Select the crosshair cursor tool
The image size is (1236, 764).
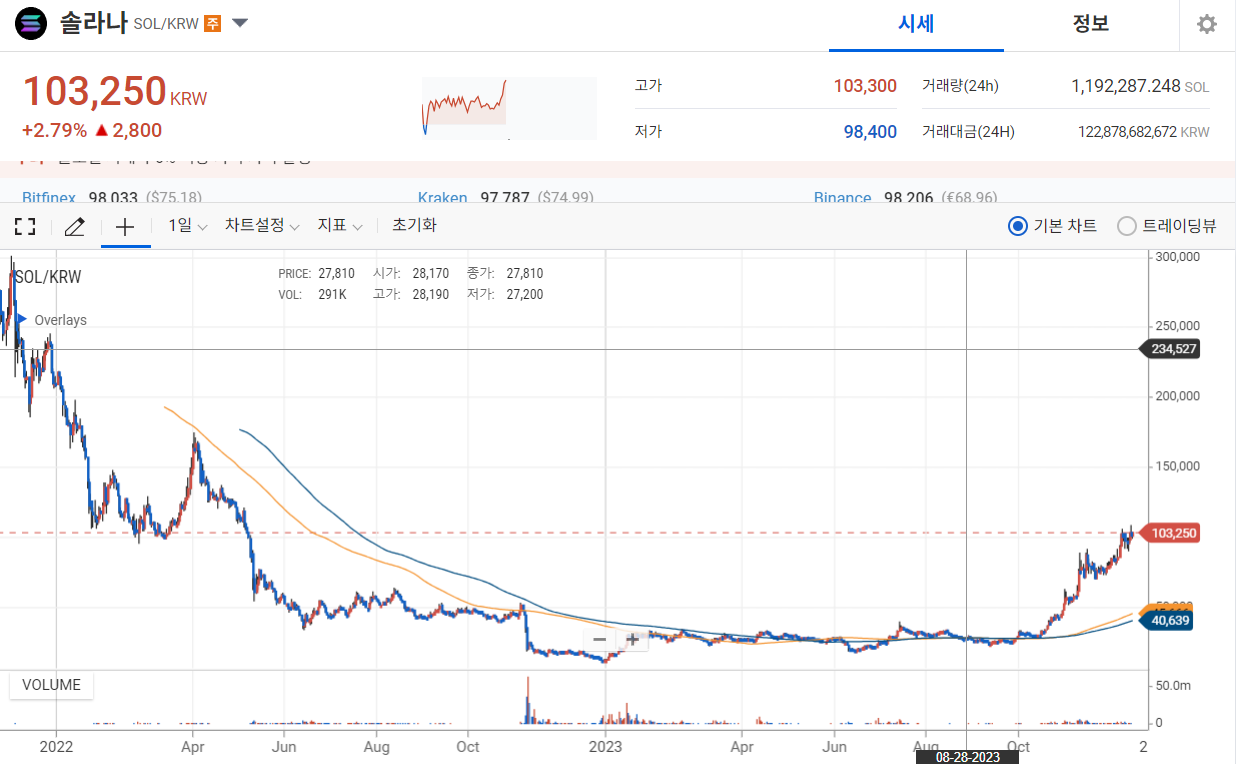(125, 226)
